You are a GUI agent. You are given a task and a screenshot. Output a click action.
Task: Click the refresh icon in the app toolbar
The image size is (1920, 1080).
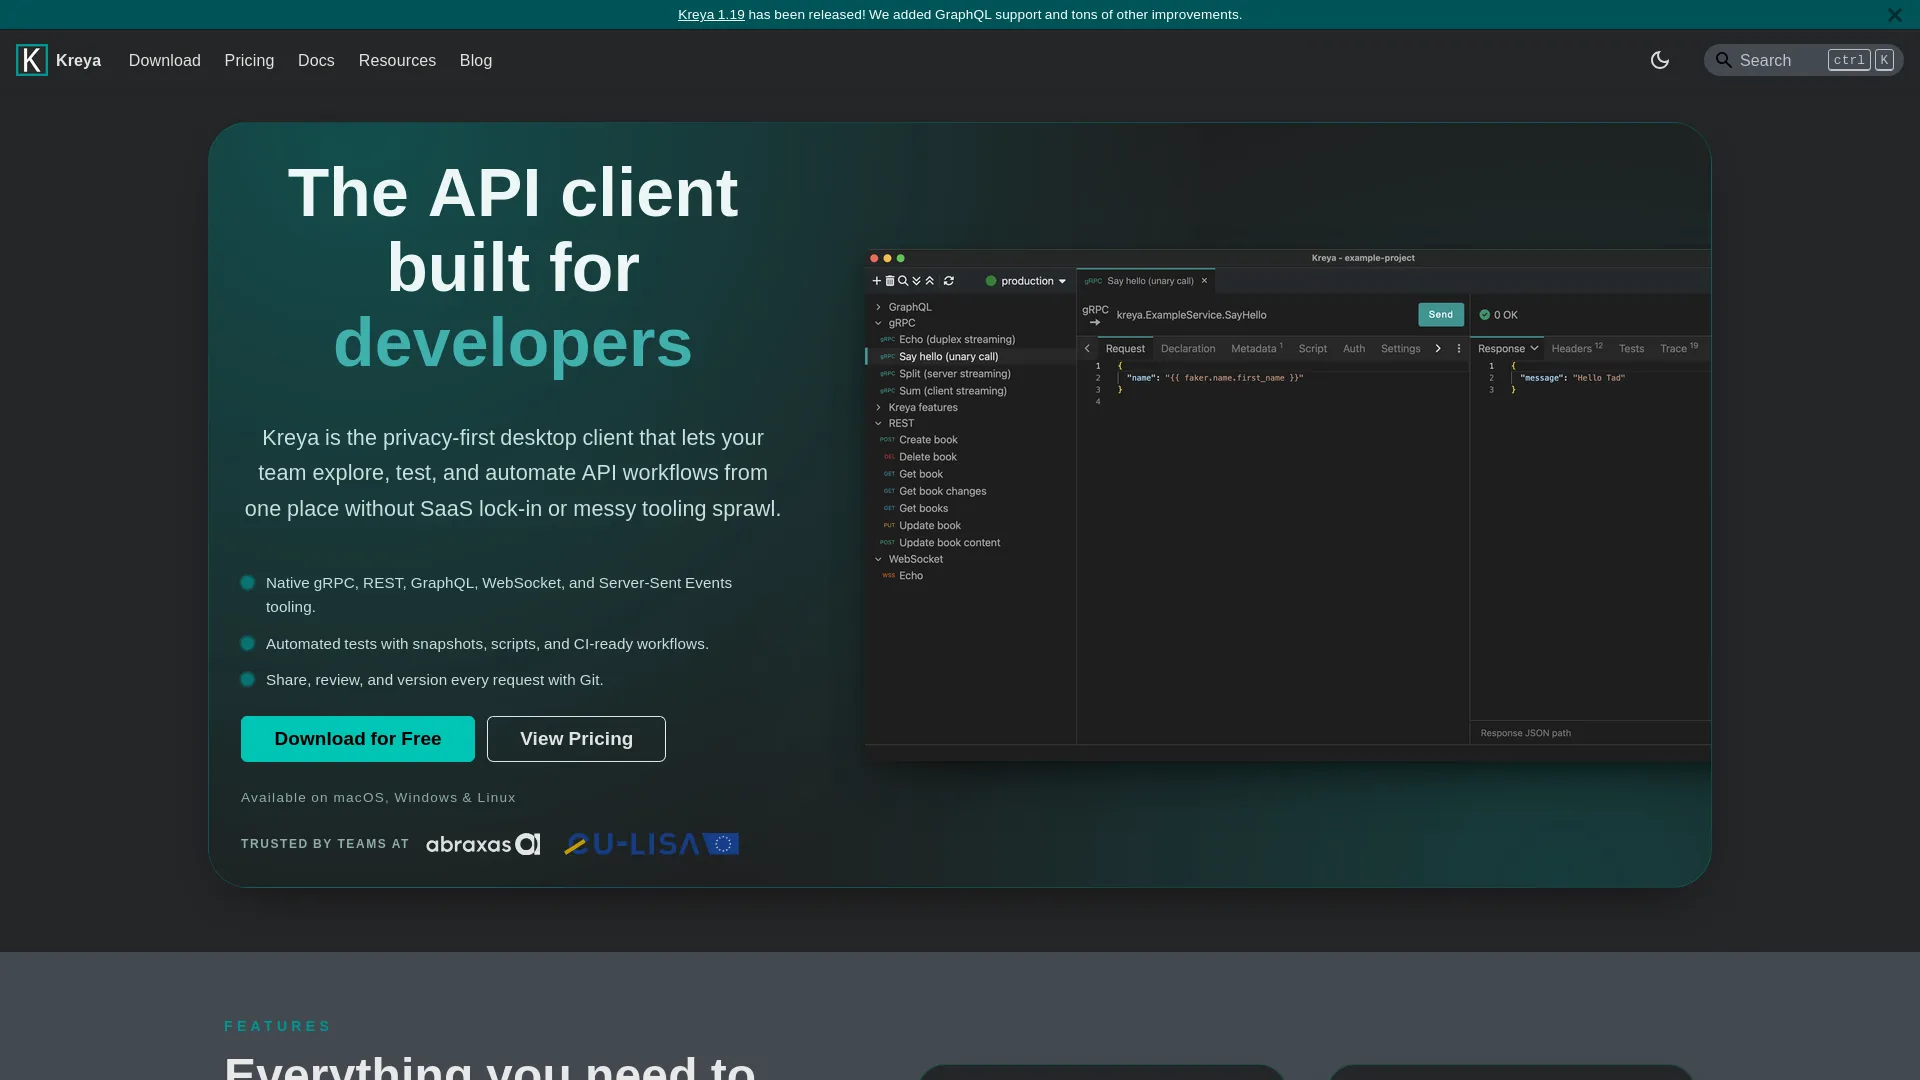tap(949, 281)
